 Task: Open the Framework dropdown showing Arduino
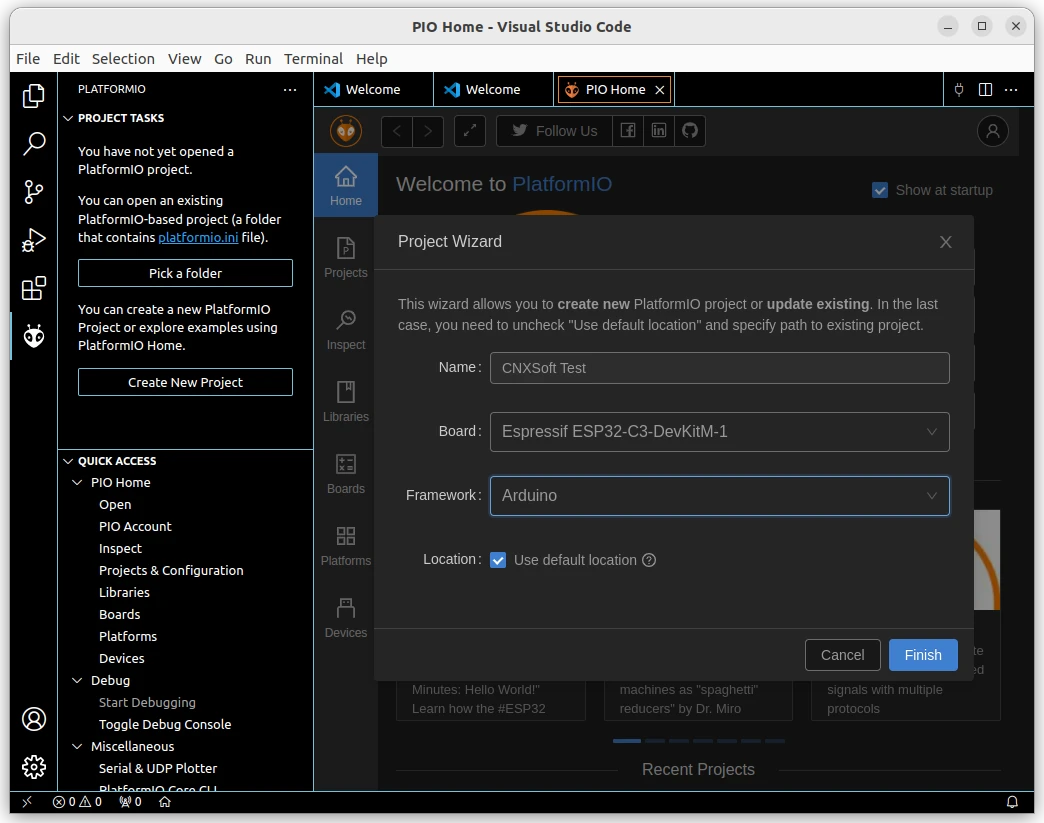(720, 496)
